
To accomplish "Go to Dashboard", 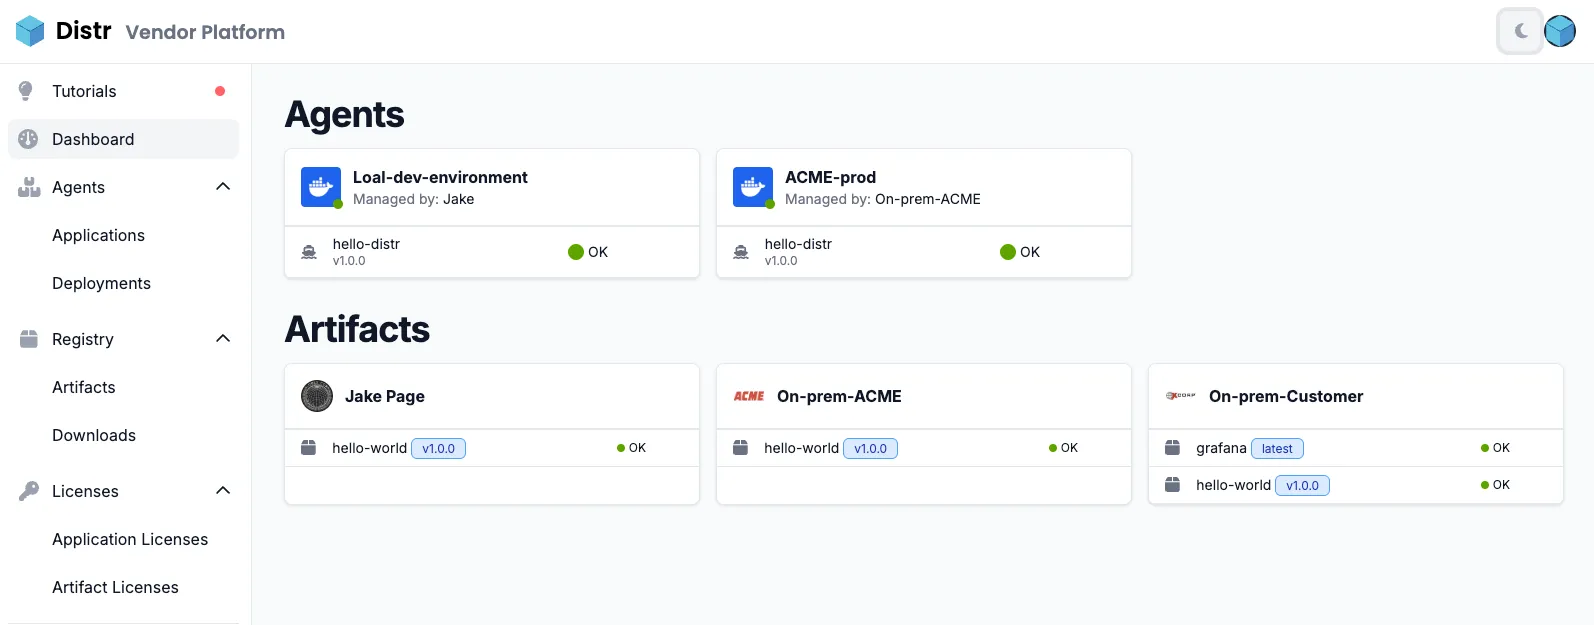I will (123, 139).
